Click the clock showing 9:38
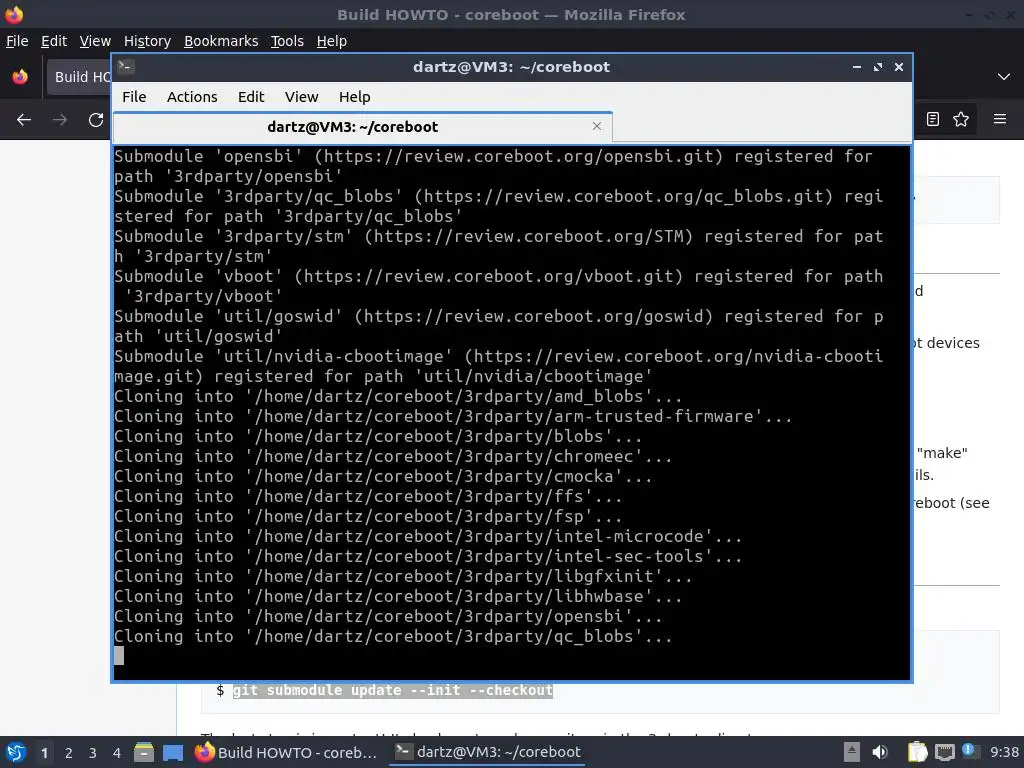 1004,752
